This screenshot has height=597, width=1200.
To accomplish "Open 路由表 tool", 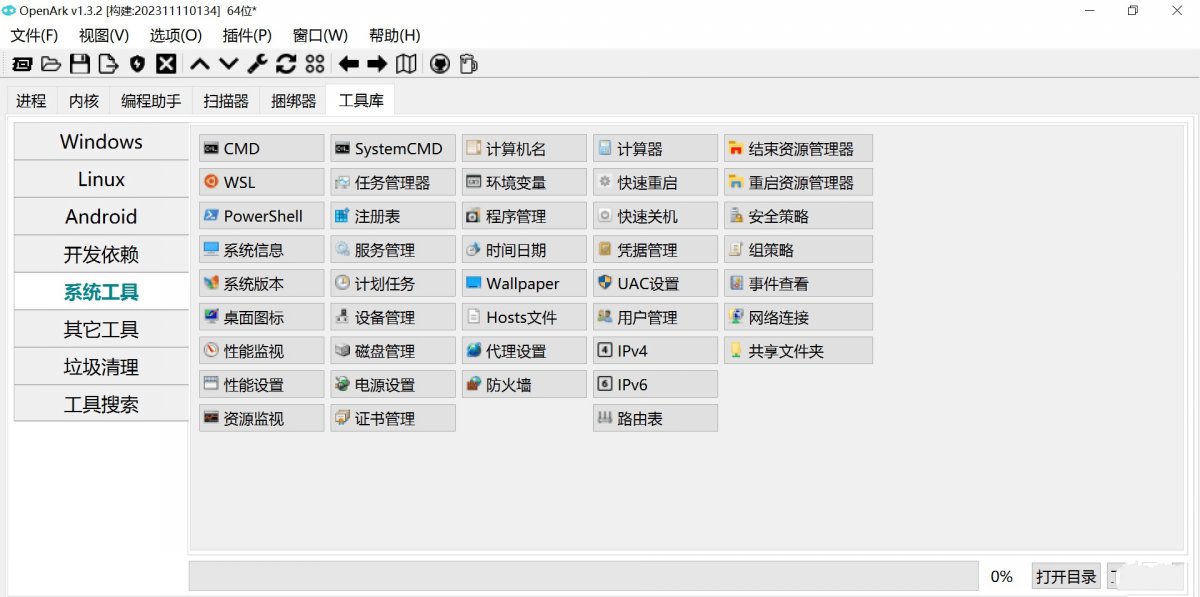I will (655, 418).
